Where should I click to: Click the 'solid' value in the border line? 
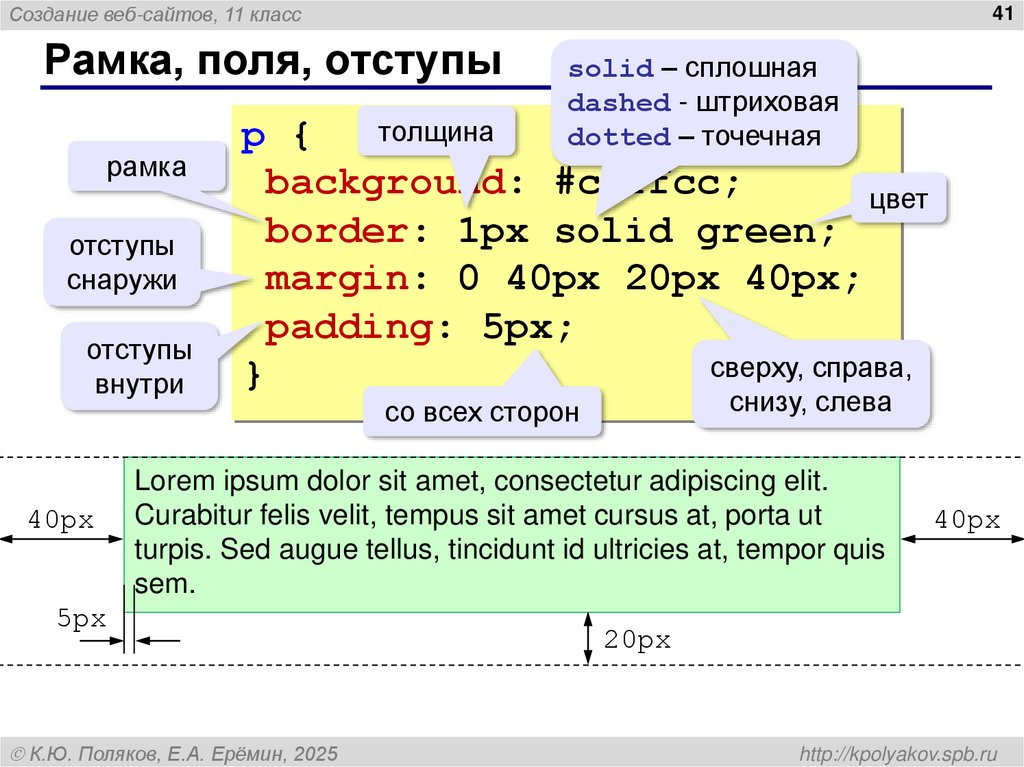[614, 231]
